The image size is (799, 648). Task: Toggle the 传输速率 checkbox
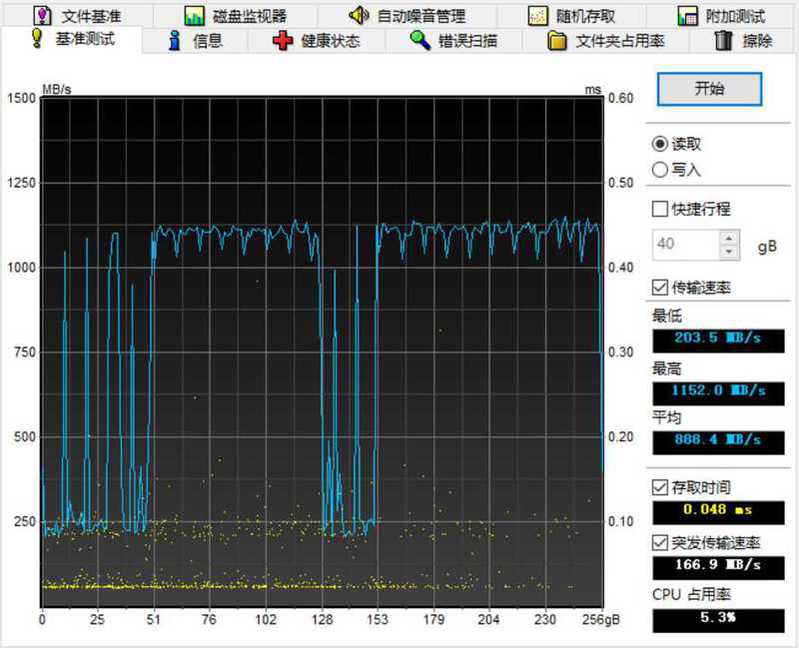[x=660, y=287]
